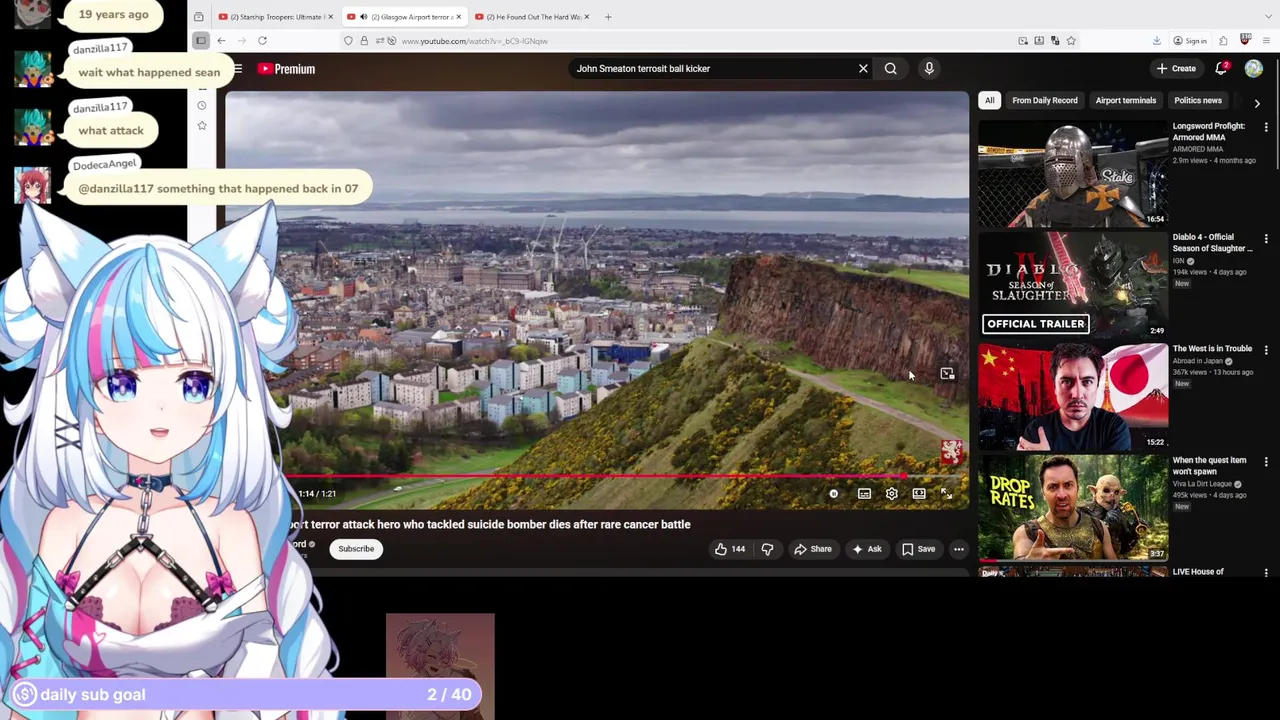The height and width of the screenshot is (720, 1280).
Task: Click the overlay icon on video right edge
Action: 947,374
